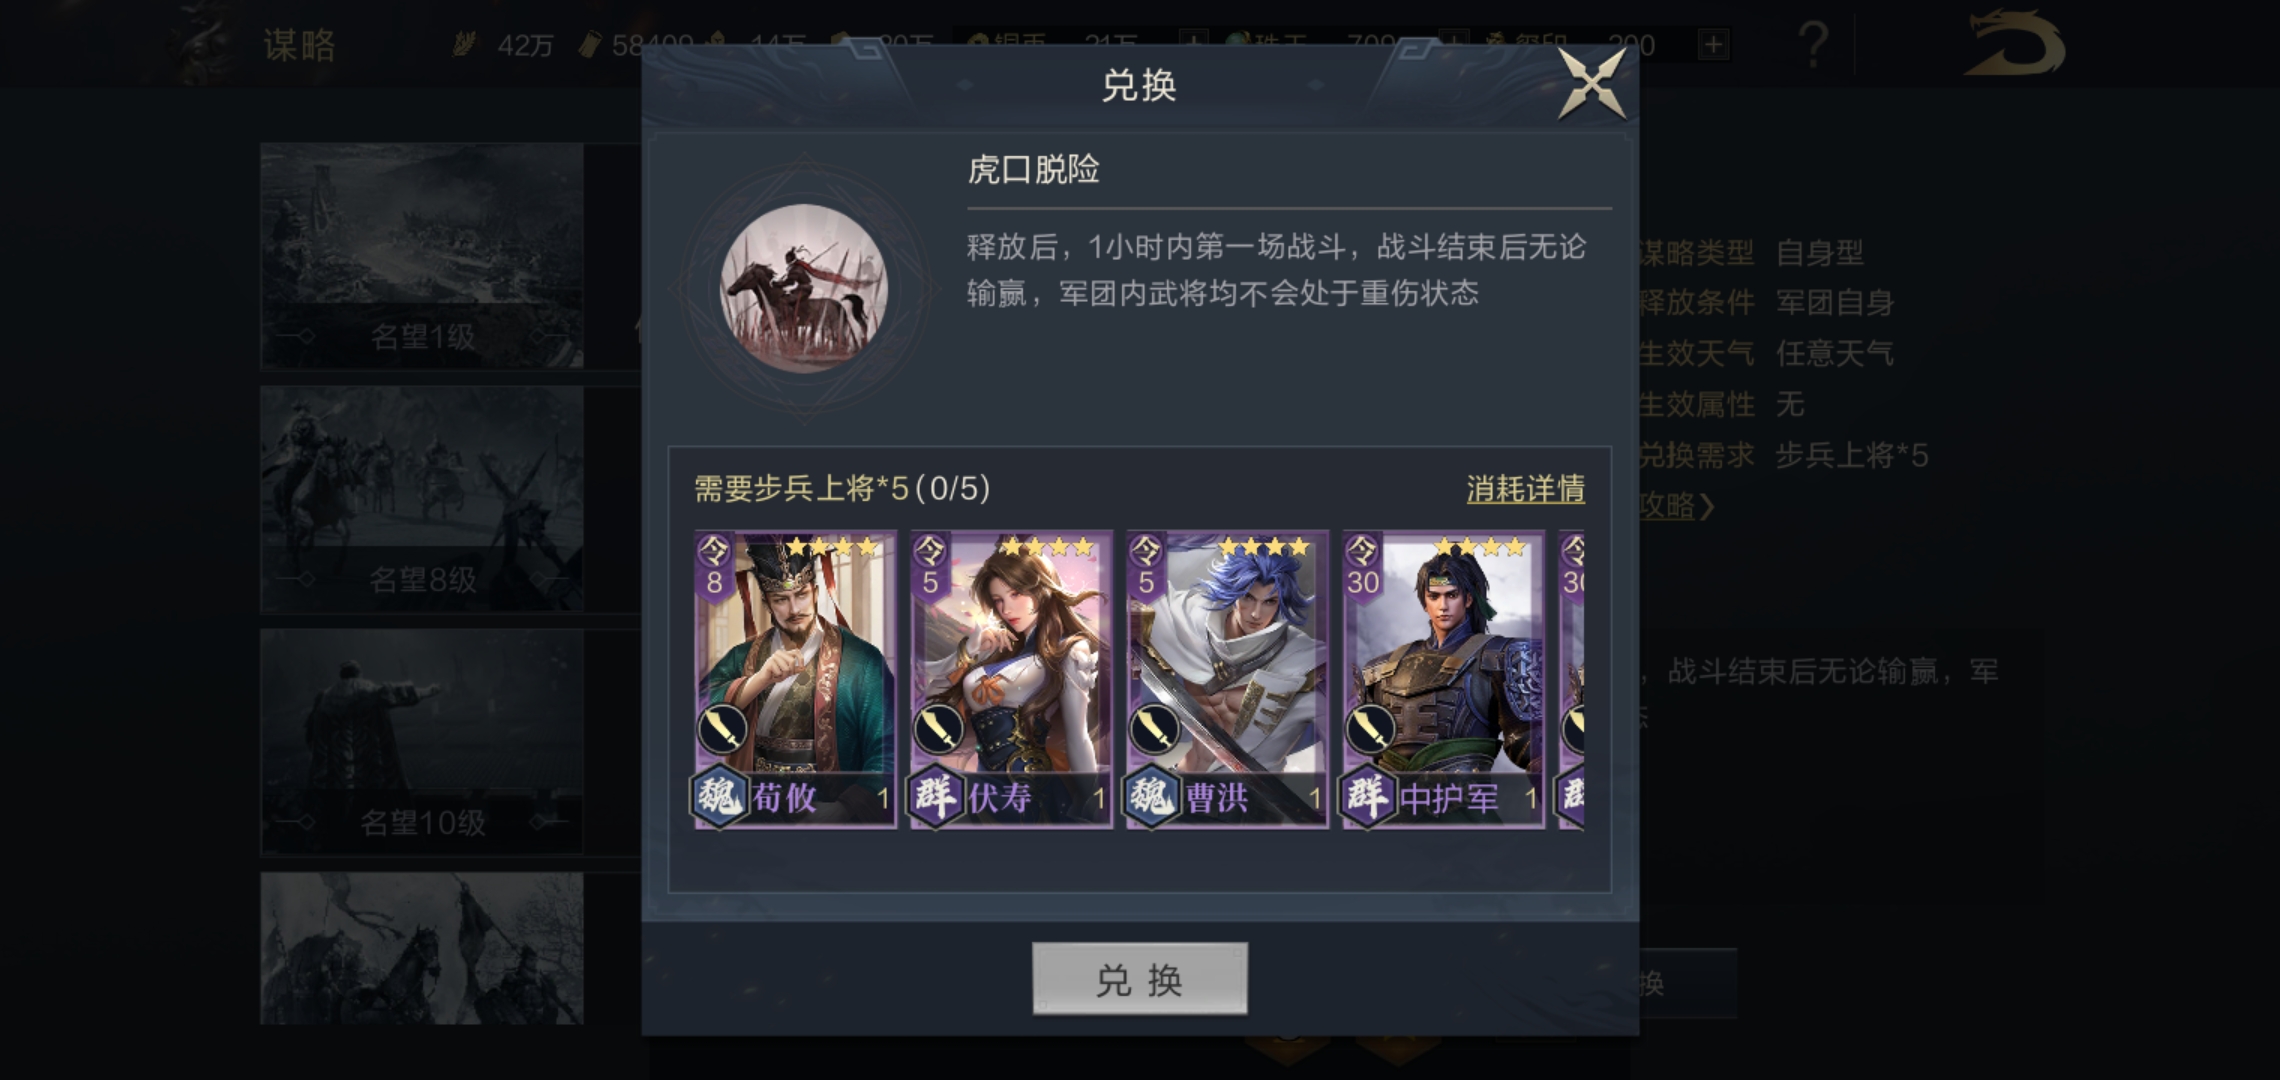Select the 名望8级 strategy thumbnail
This screenshot has height=1080, width=2280.
(x=422, y=499)
